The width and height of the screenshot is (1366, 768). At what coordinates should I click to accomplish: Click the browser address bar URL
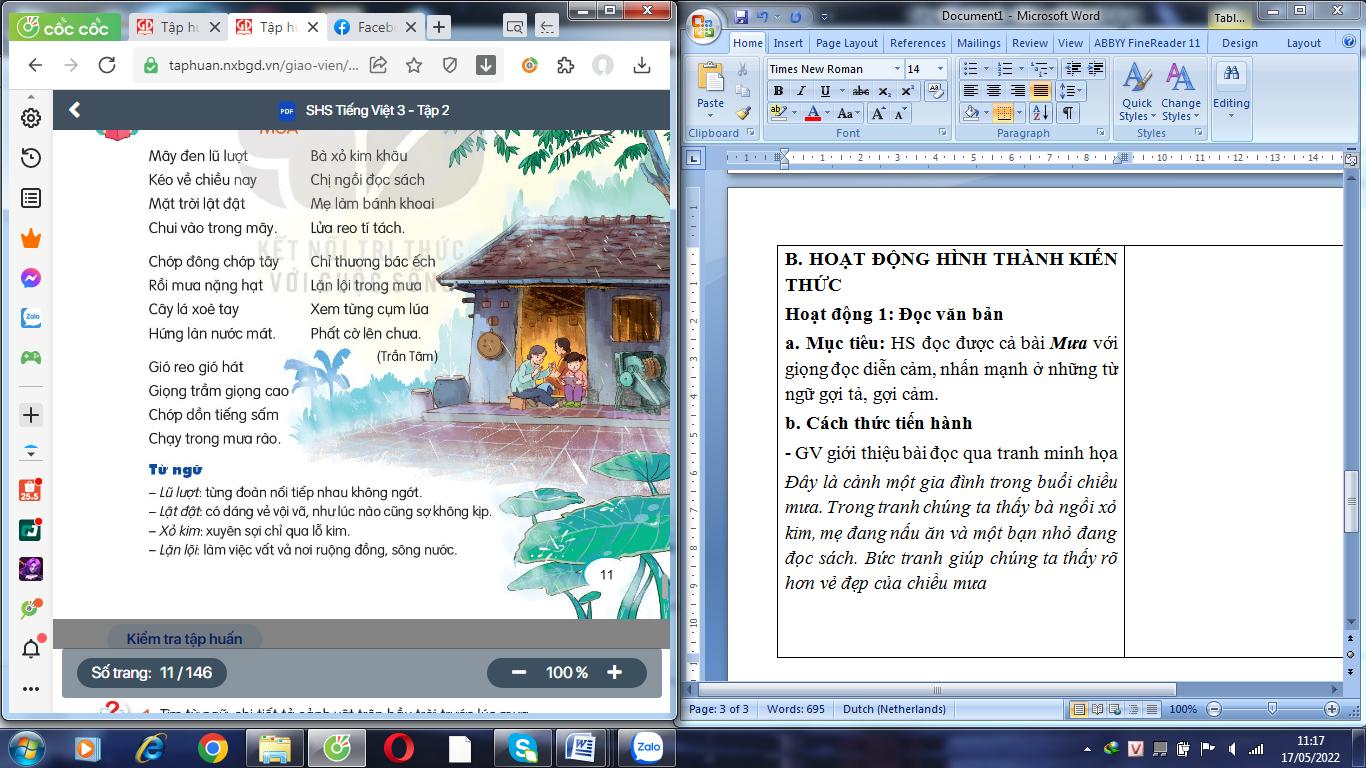click(x=264, y=65)
